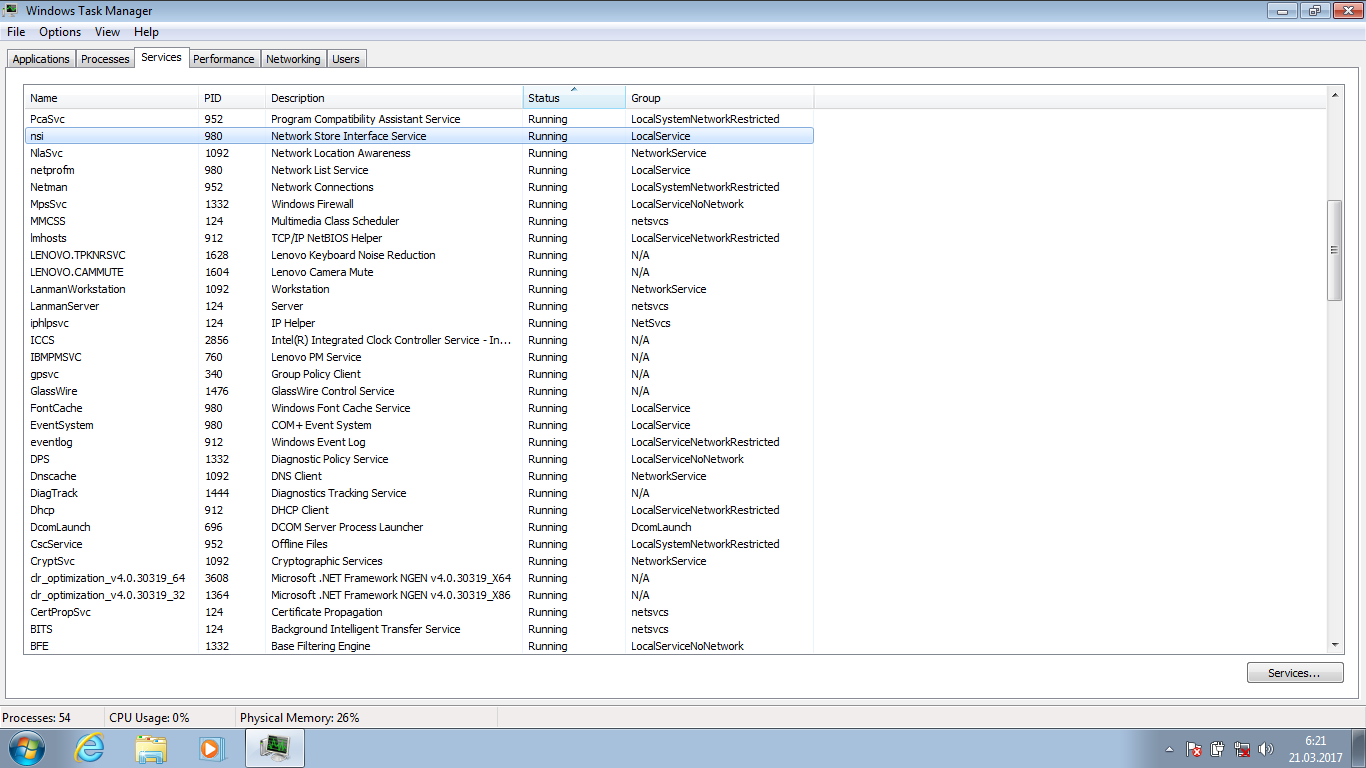Image resolution: width=1366 pixels, height=768 pixels.
Task: Open the Windows Start menu
Action: pyautogui.click(x=25, y=747)
